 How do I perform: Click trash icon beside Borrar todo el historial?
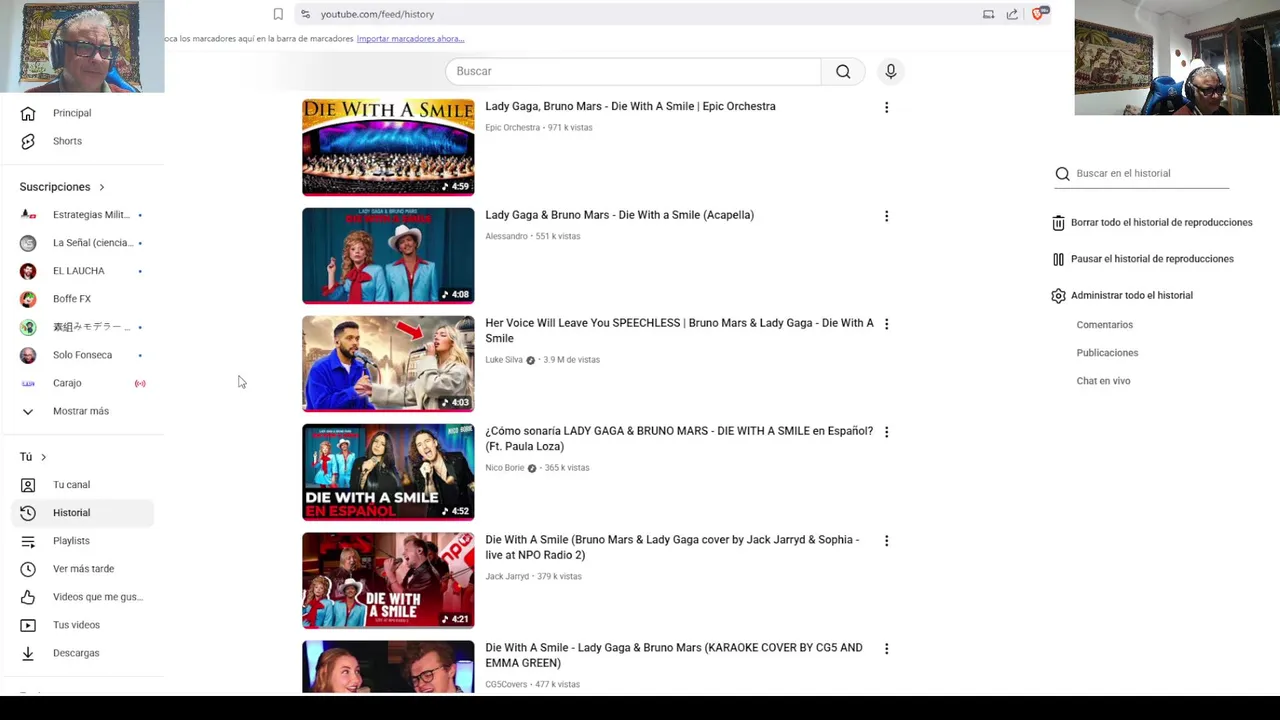(x=1058, y=223)
